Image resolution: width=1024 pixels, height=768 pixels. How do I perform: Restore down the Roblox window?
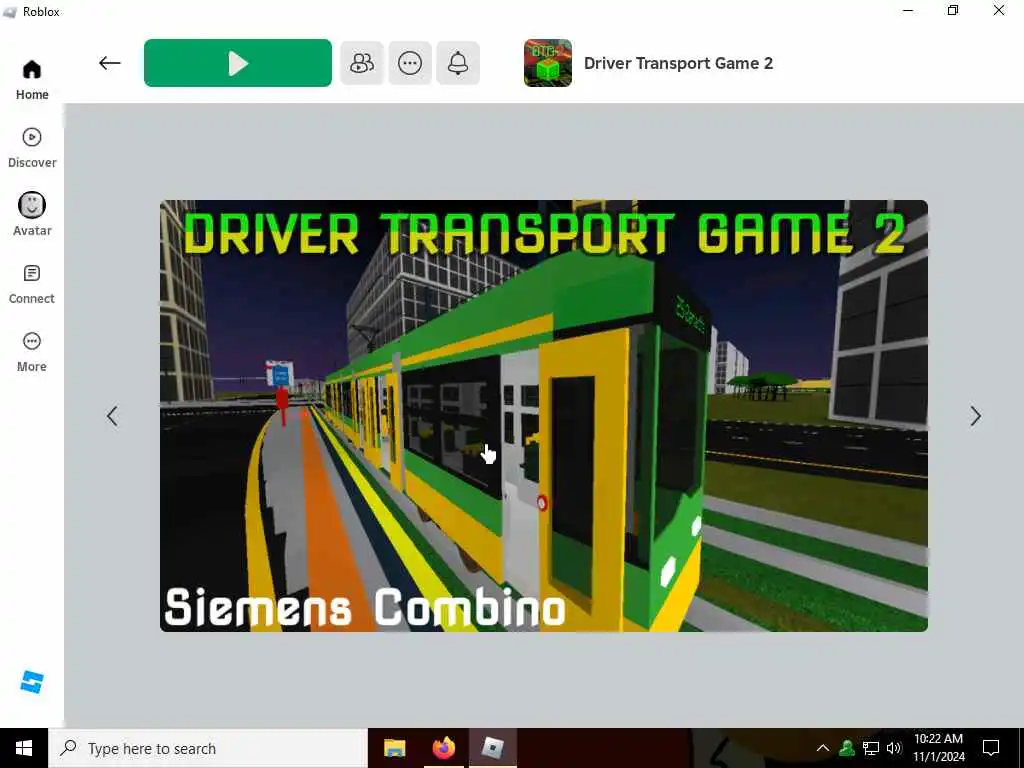(x=953, y=10)
